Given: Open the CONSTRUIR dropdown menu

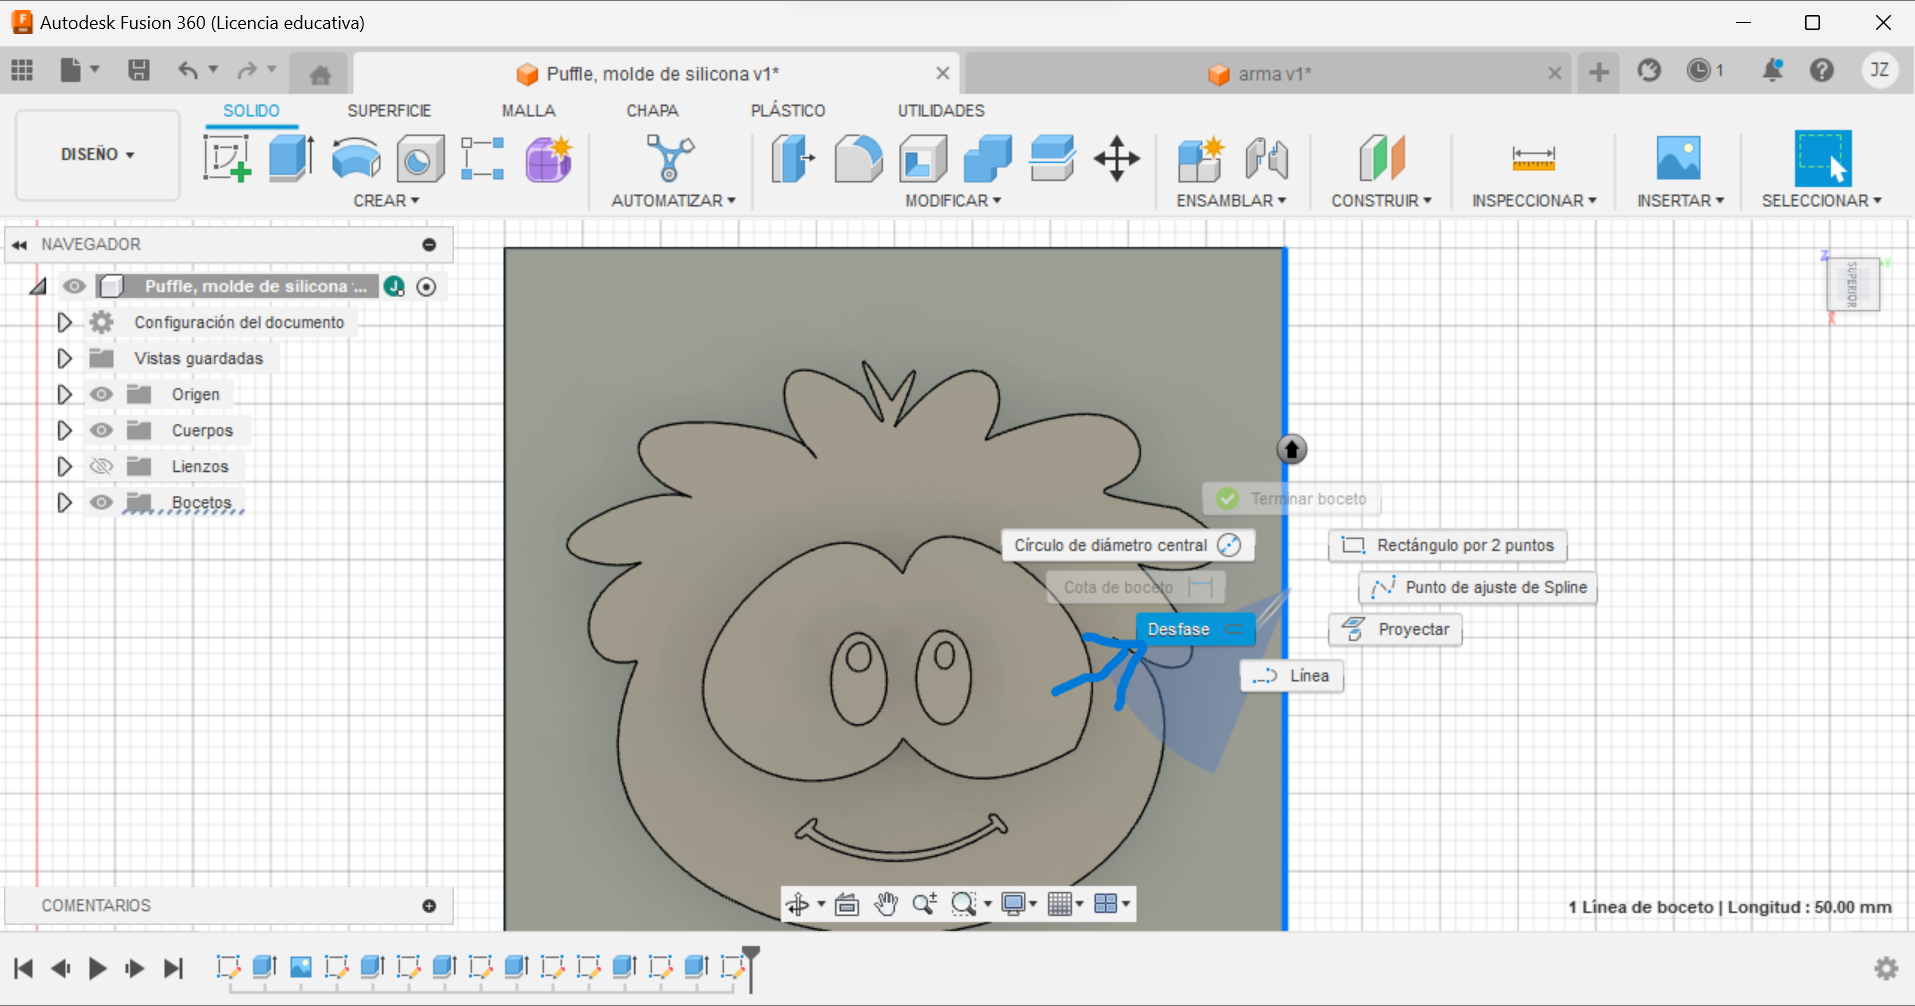Looking at the screenshot, I should pyautogui.click(x=1381, y=201).
